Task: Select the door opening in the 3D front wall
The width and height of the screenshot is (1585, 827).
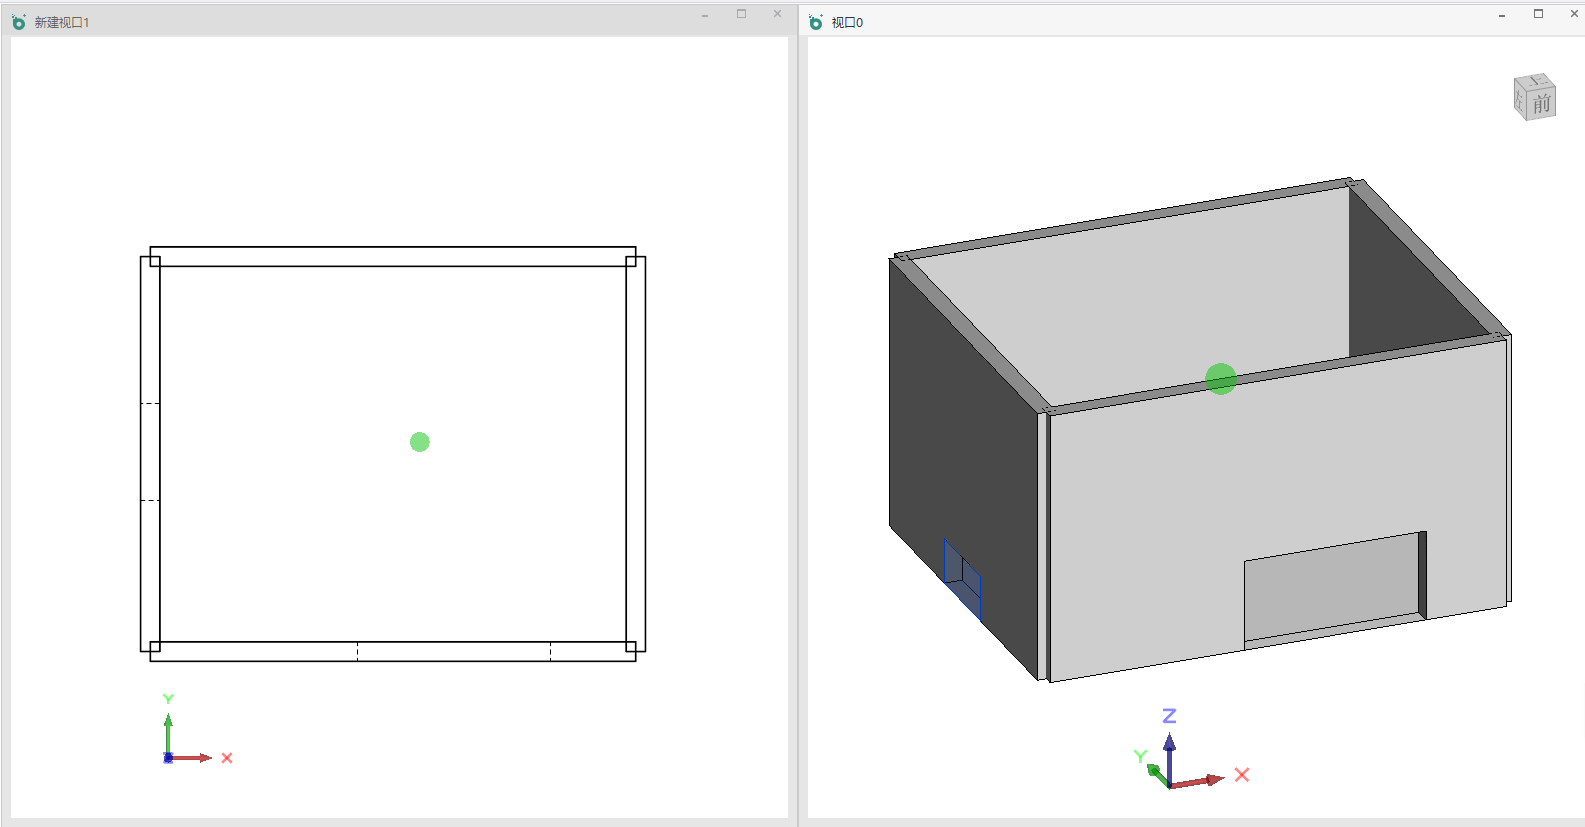Action: click(1335, 590)
